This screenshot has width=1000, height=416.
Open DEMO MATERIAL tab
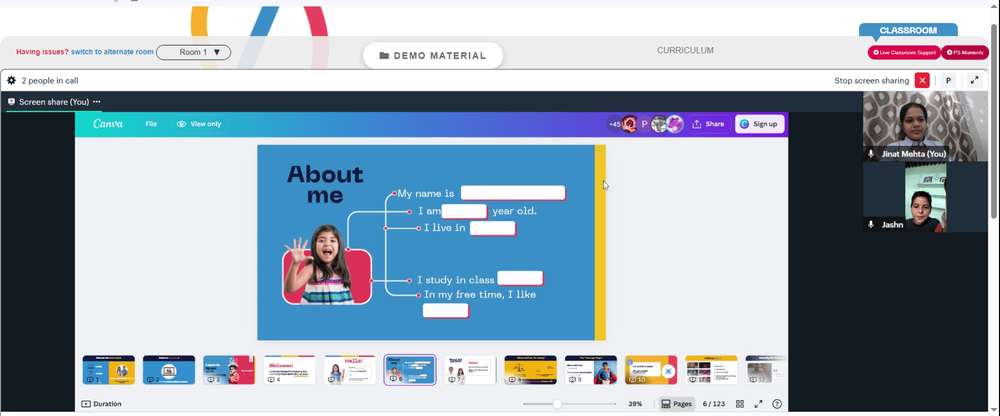(433, 56)
